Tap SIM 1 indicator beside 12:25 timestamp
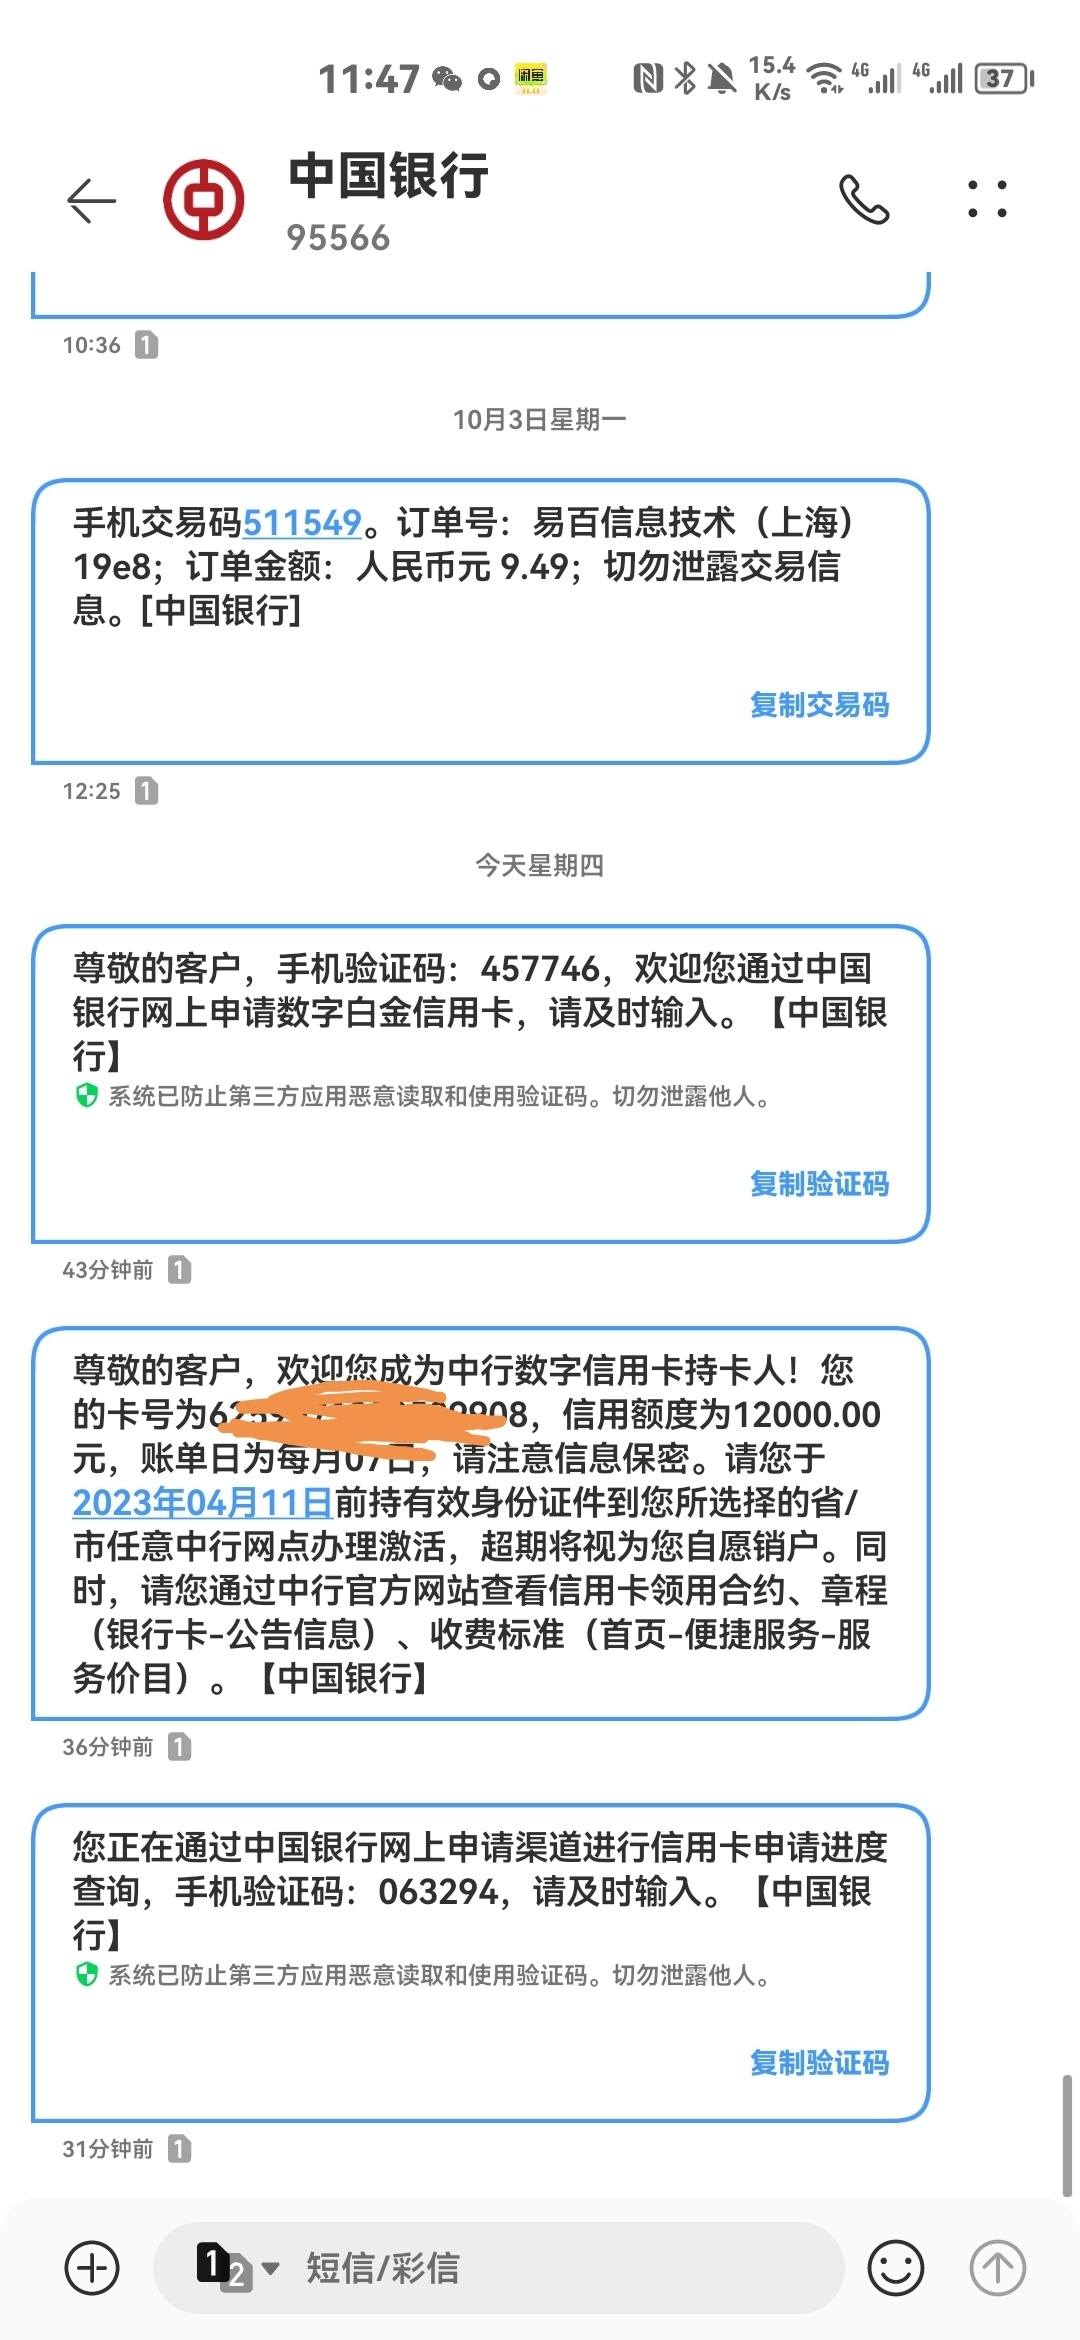Screen dimensions: 1080x2340 [147, 791]
